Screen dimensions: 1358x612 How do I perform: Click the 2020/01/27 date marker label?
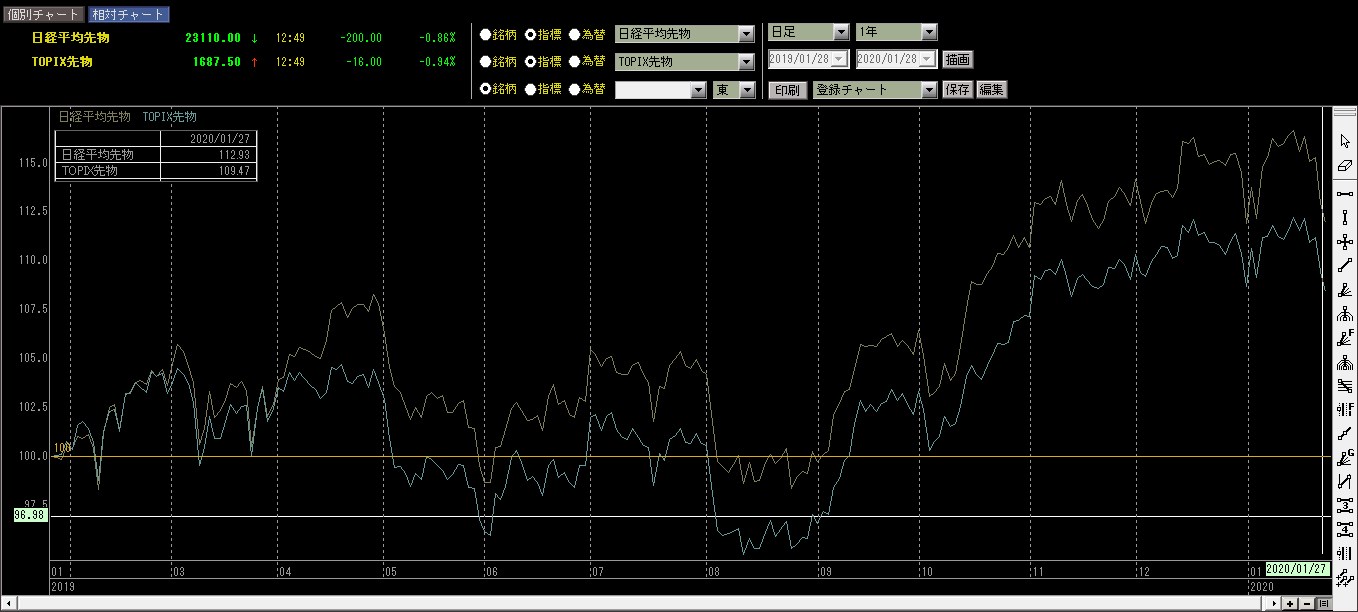(1298, 569)
